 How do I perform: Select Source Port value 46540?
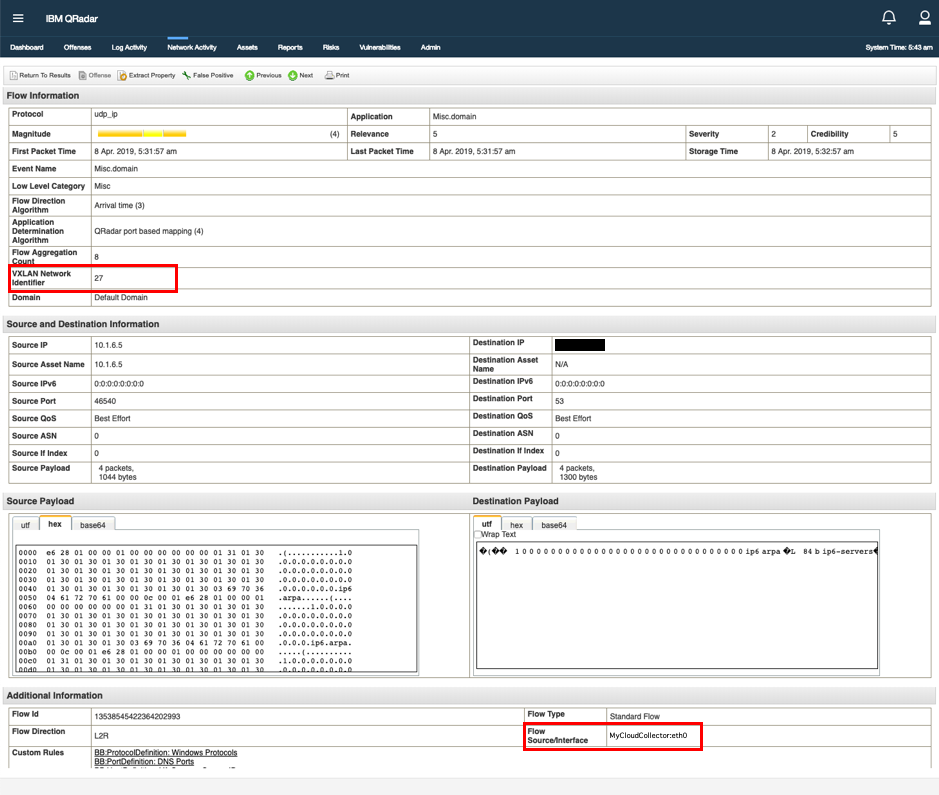pyautogui.click(x=105, y=401)
